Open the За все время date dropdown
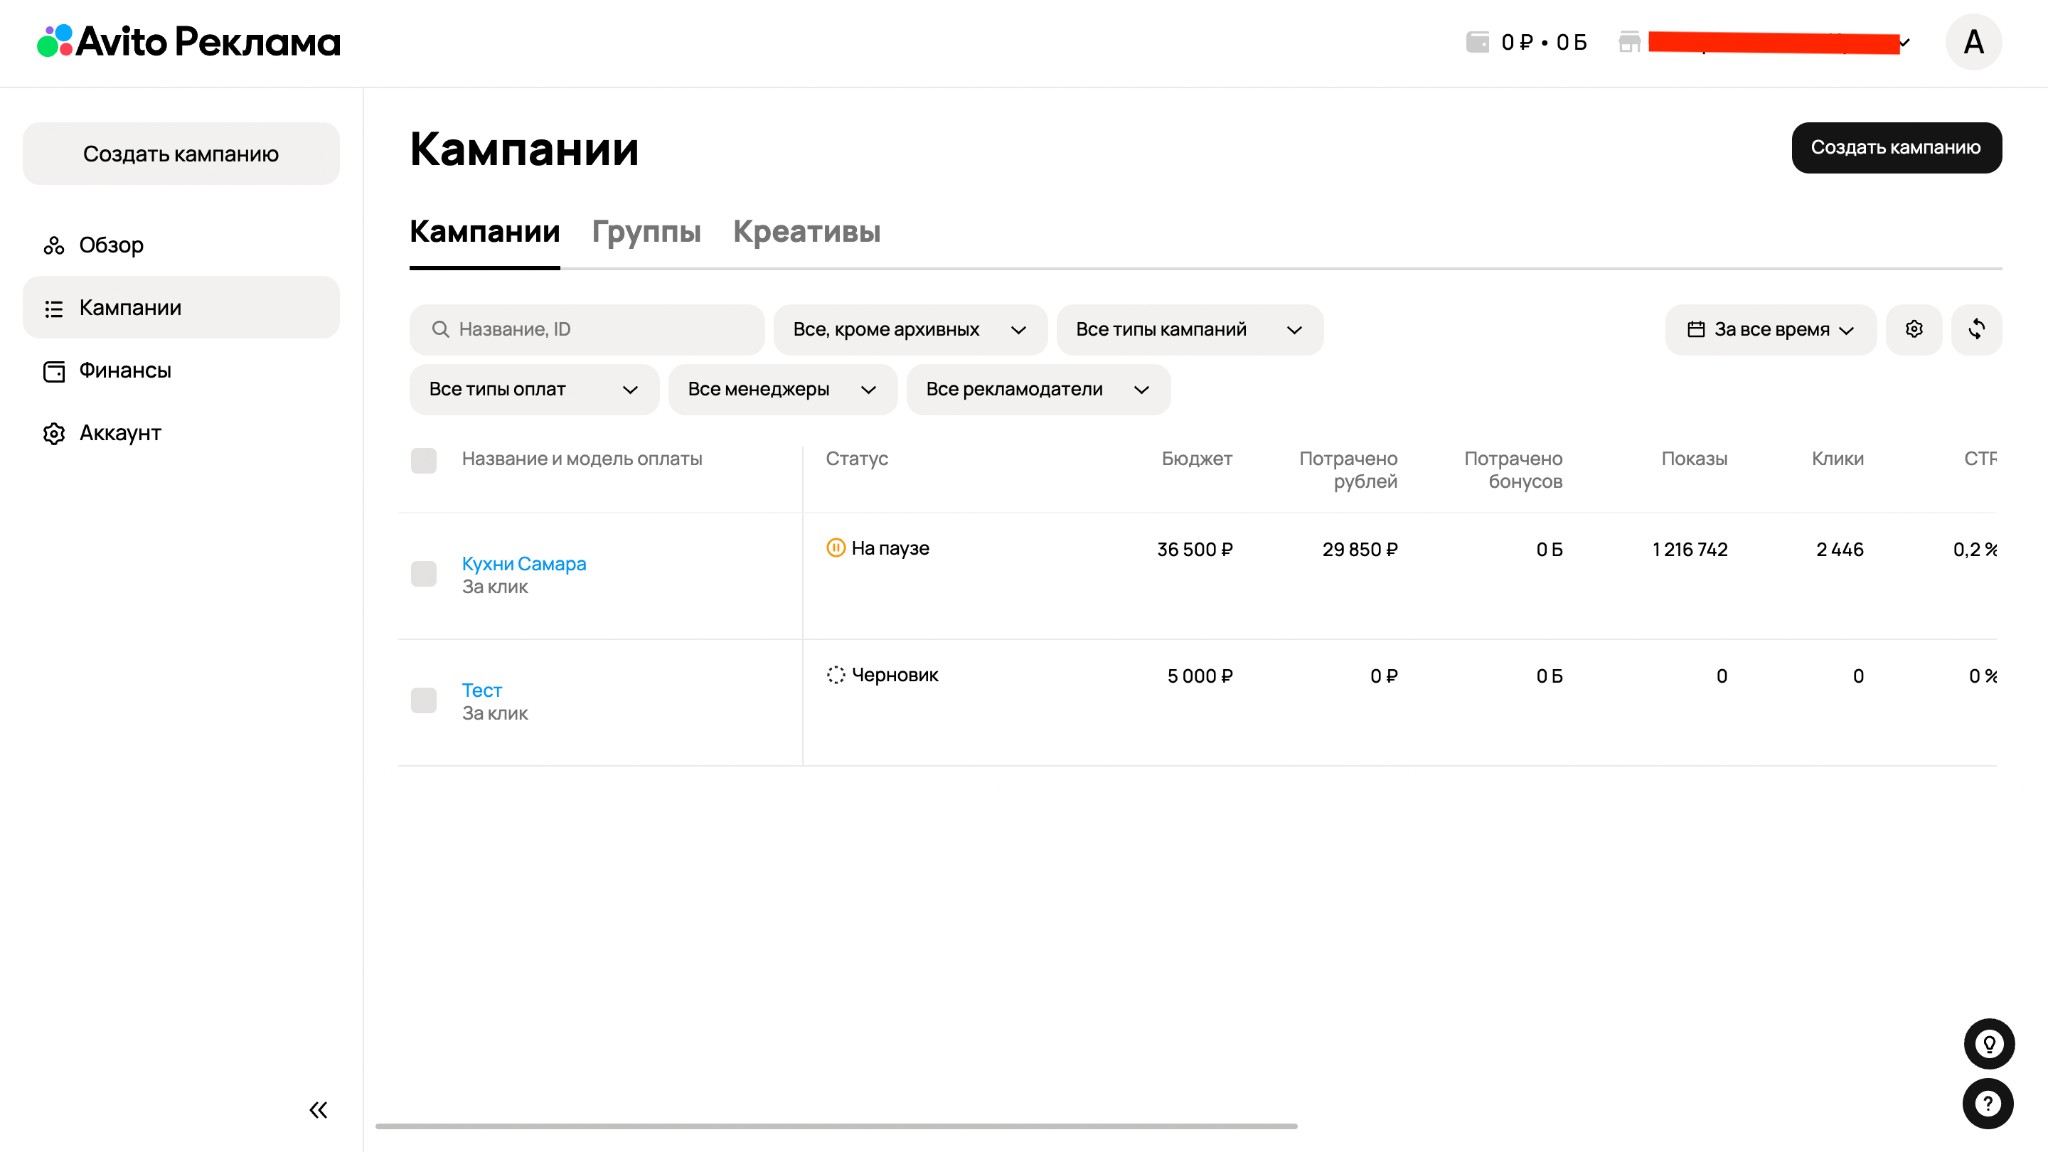This screenshot has height=1152, width=2048. pos(1770,330)
